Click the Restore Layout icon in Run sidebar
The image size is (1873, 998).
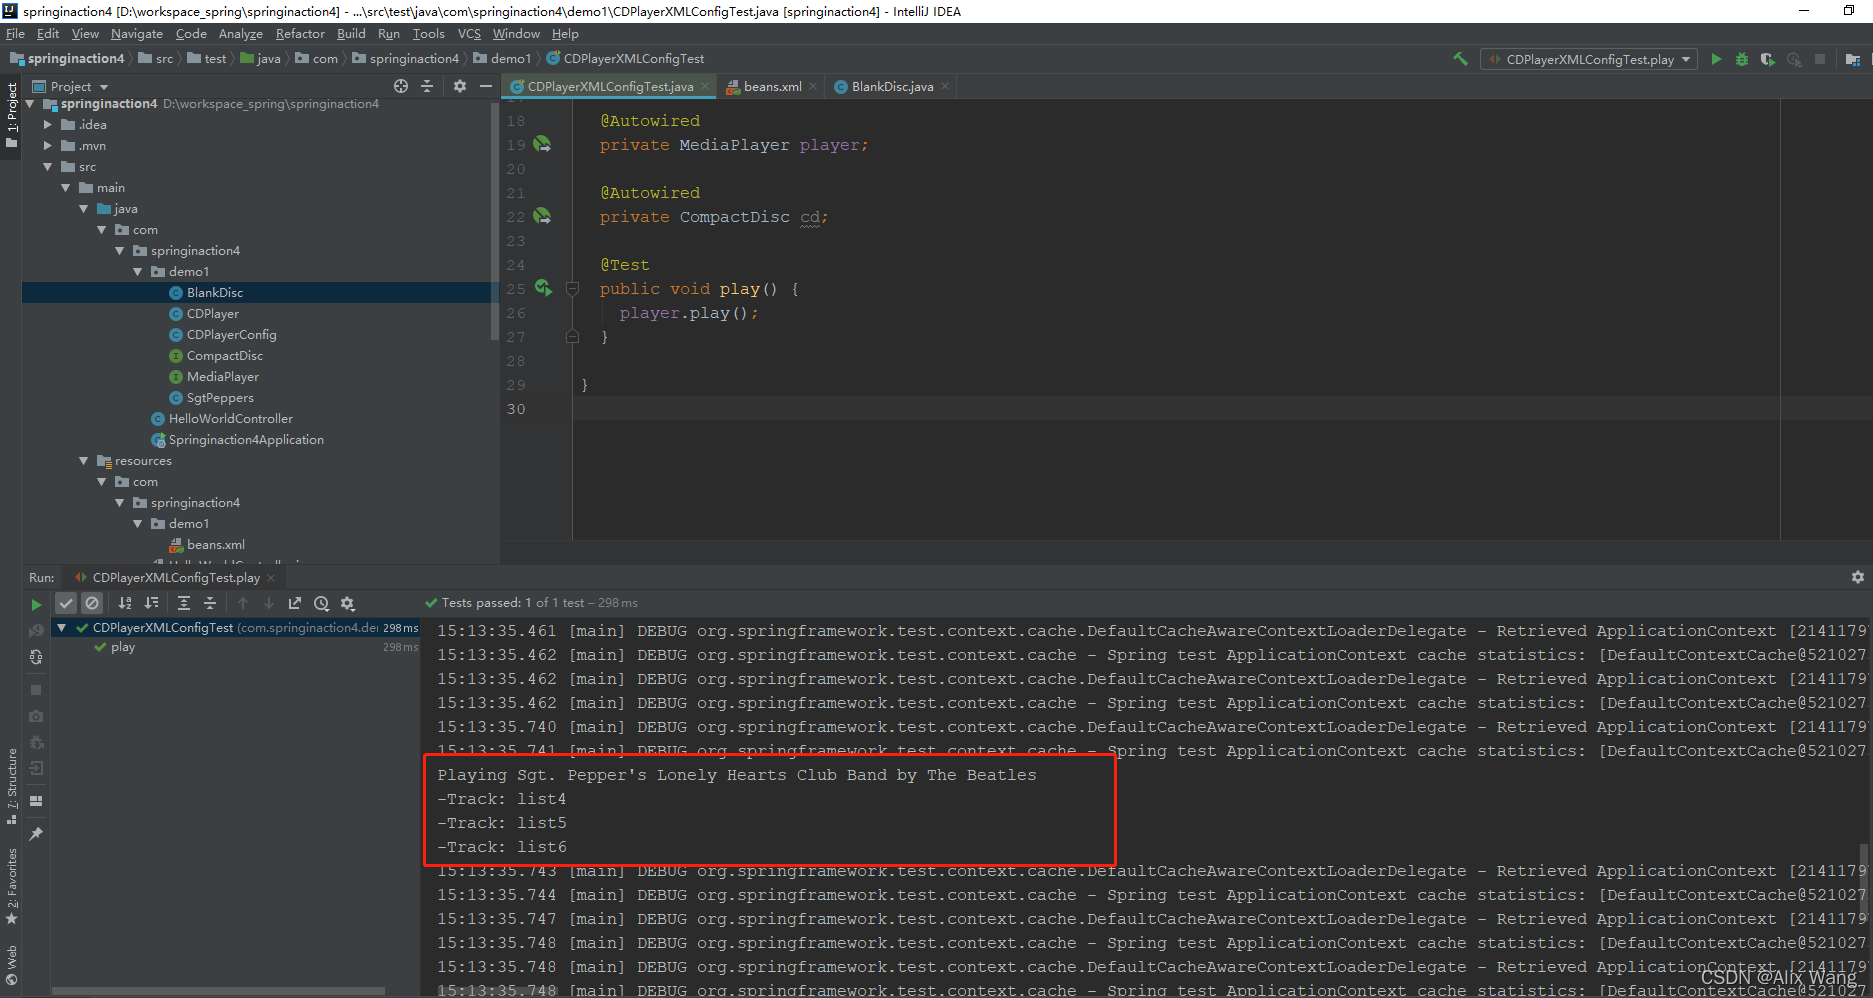(x=36, y=801)
